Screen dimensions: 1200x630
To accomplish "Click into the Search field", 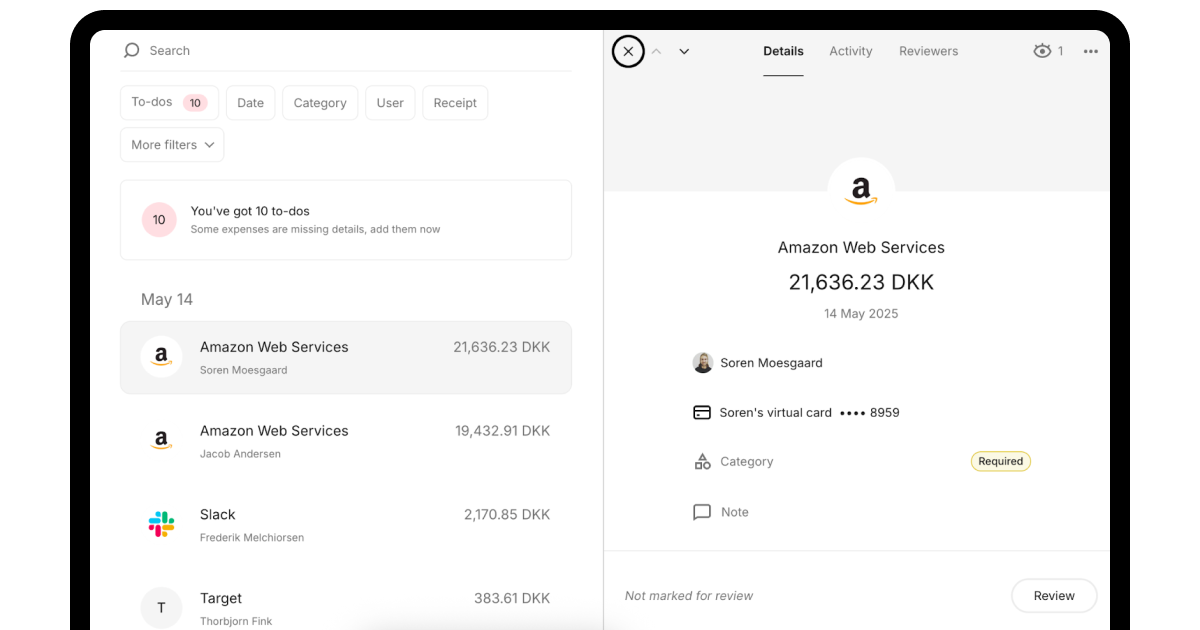I will 346,51.
